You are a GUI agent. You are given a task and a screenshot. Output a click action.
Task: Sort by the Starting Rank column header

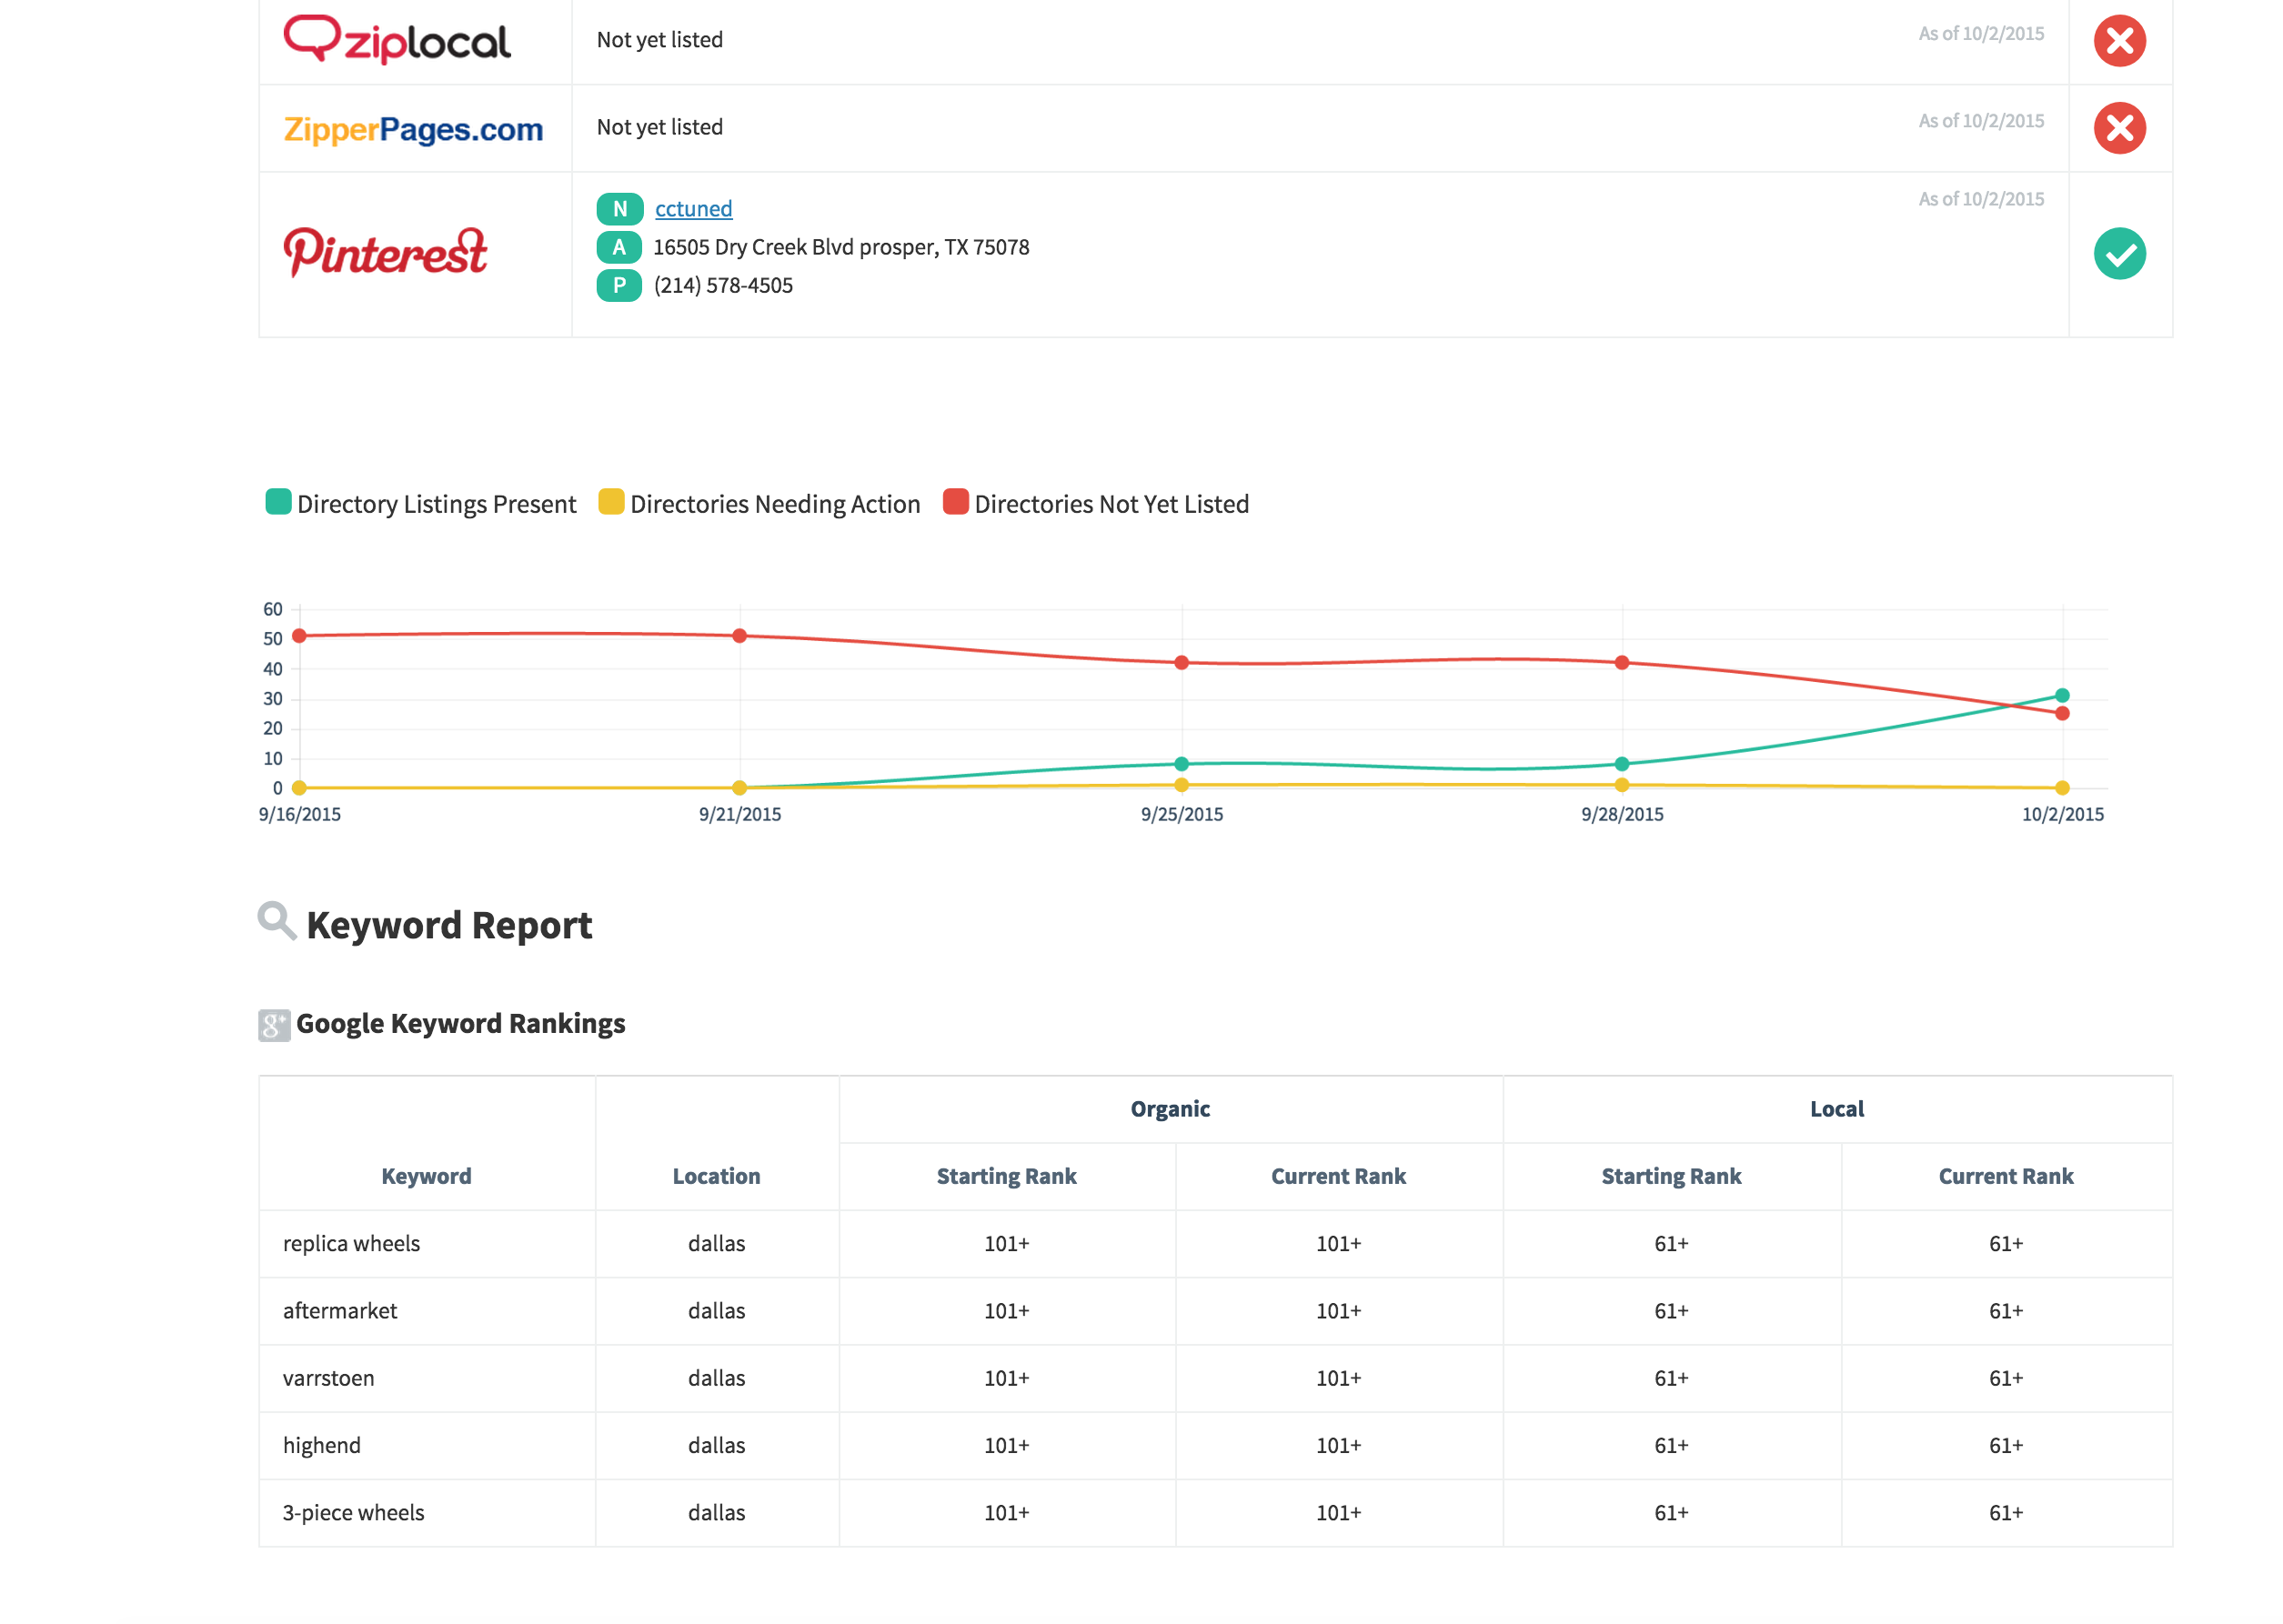click(1006, 1176)
